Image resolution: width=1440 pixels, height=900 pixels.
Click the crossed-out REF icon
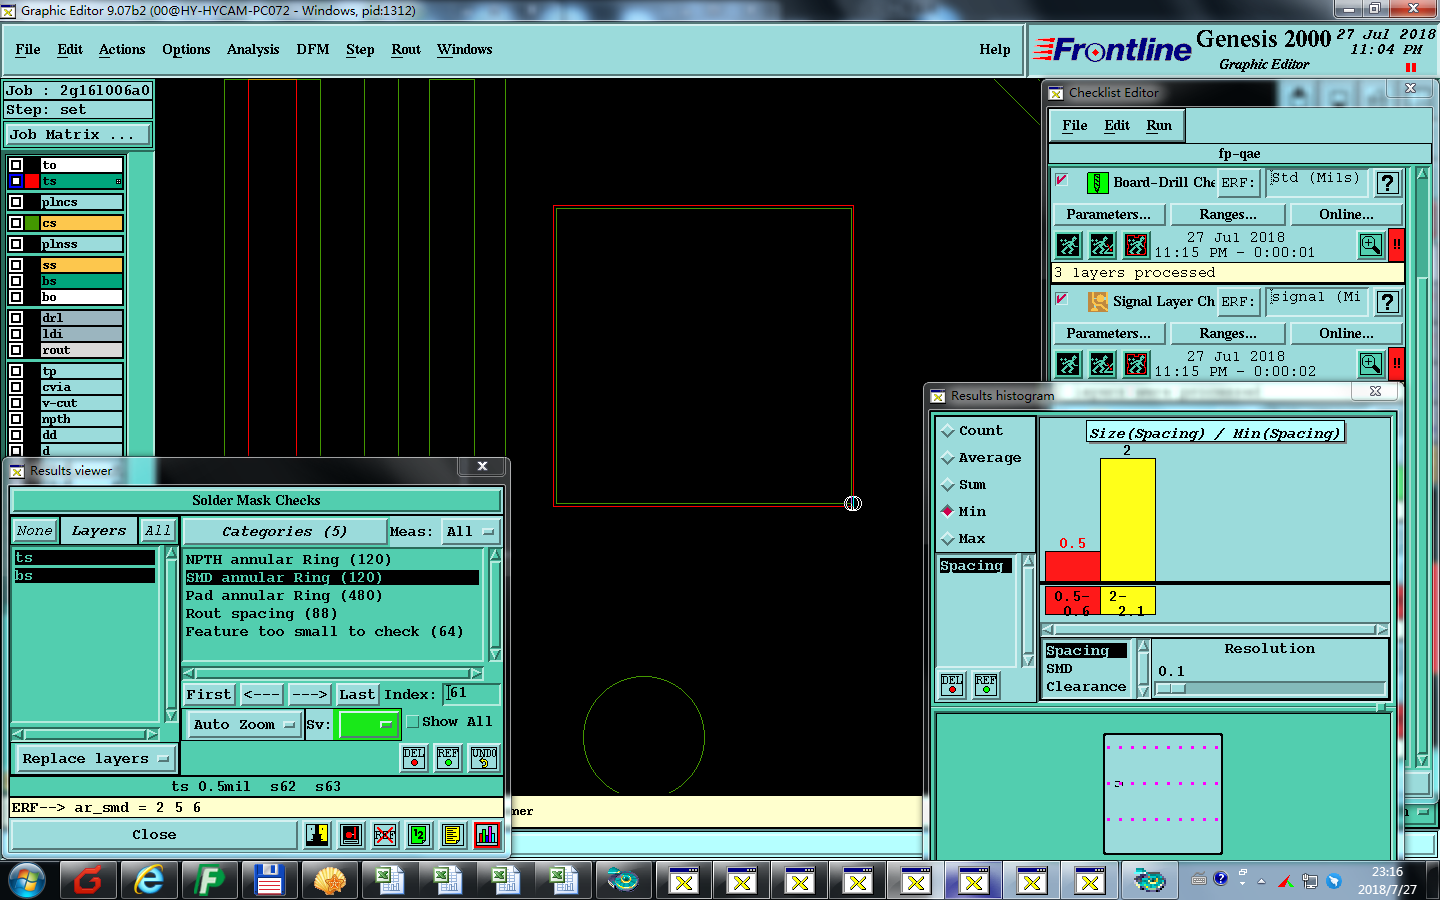click(x=385, y=835)
